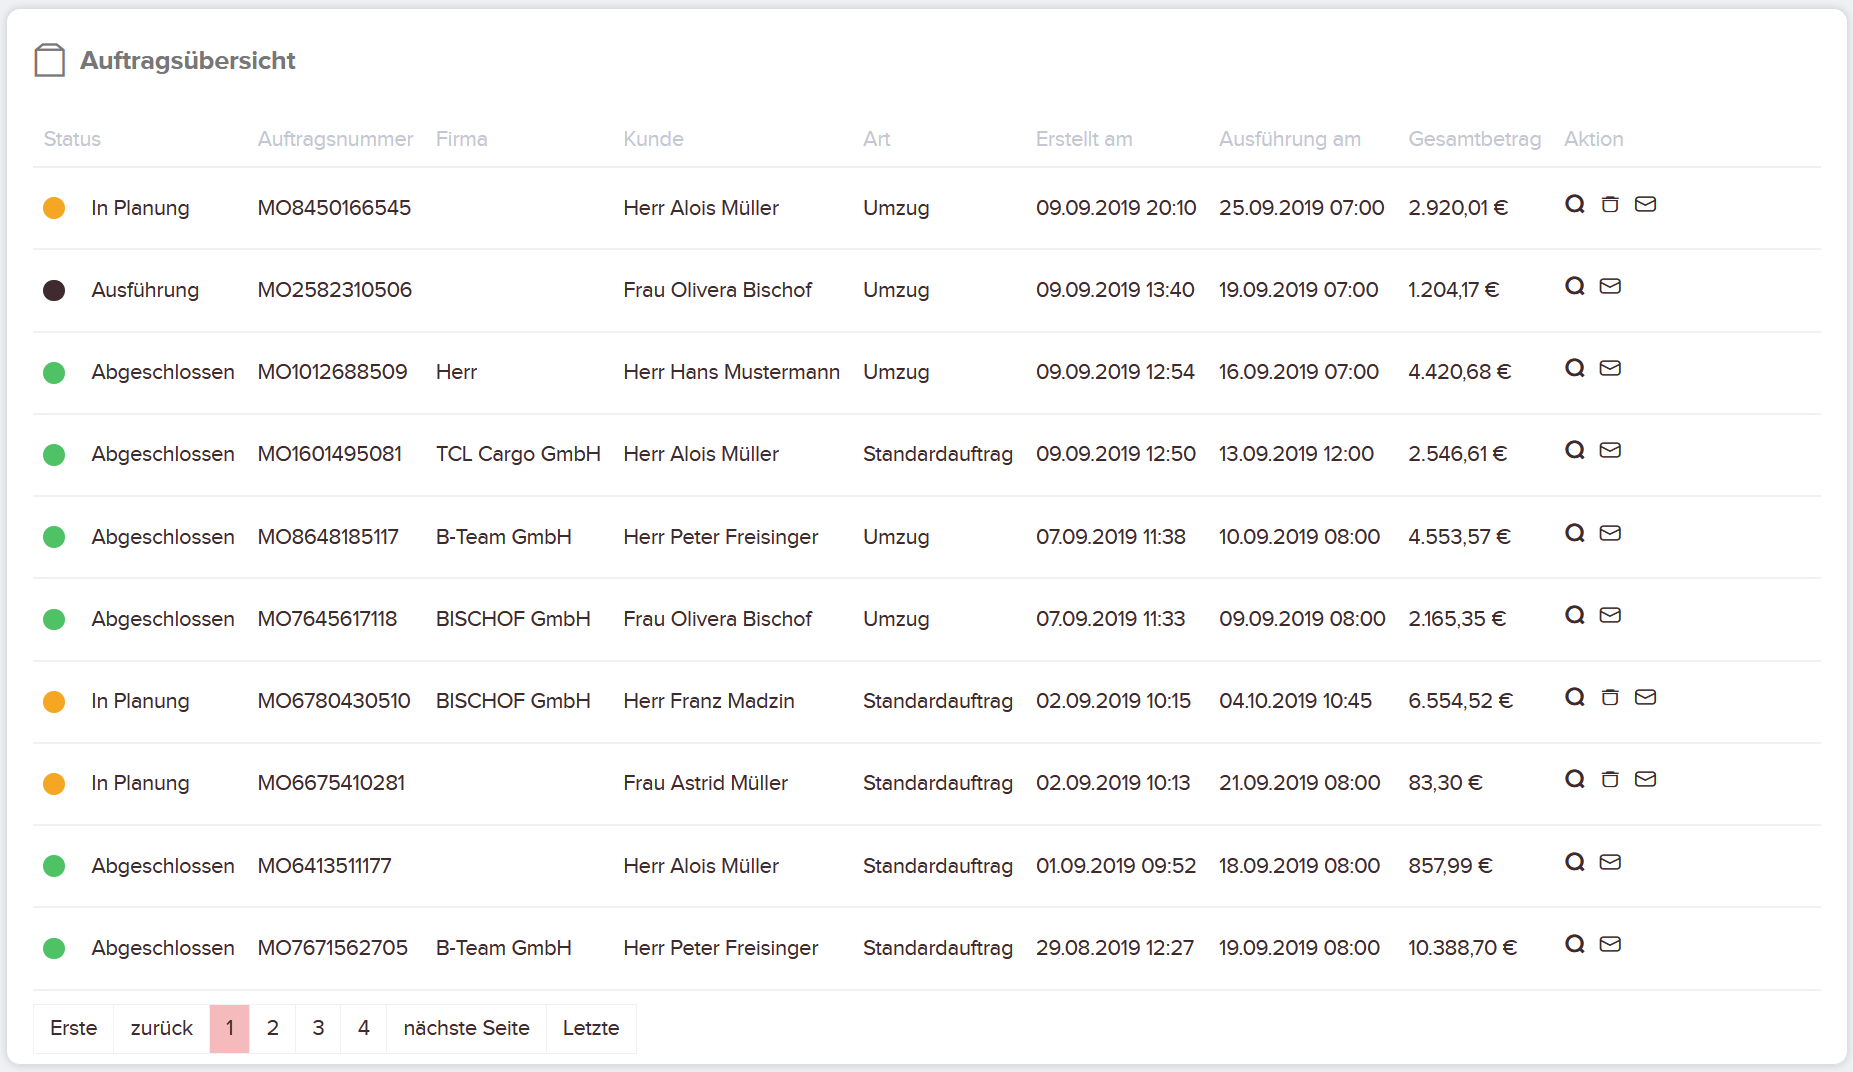Click the Auftragsnummer column header
This screenshot has width=1853, height=1072.
pos(335,139)
